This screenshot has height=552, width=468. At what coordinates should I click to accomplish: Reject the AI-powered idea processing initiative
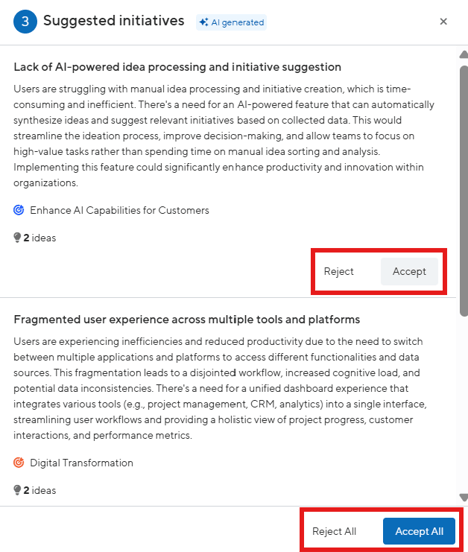point(339,271)
